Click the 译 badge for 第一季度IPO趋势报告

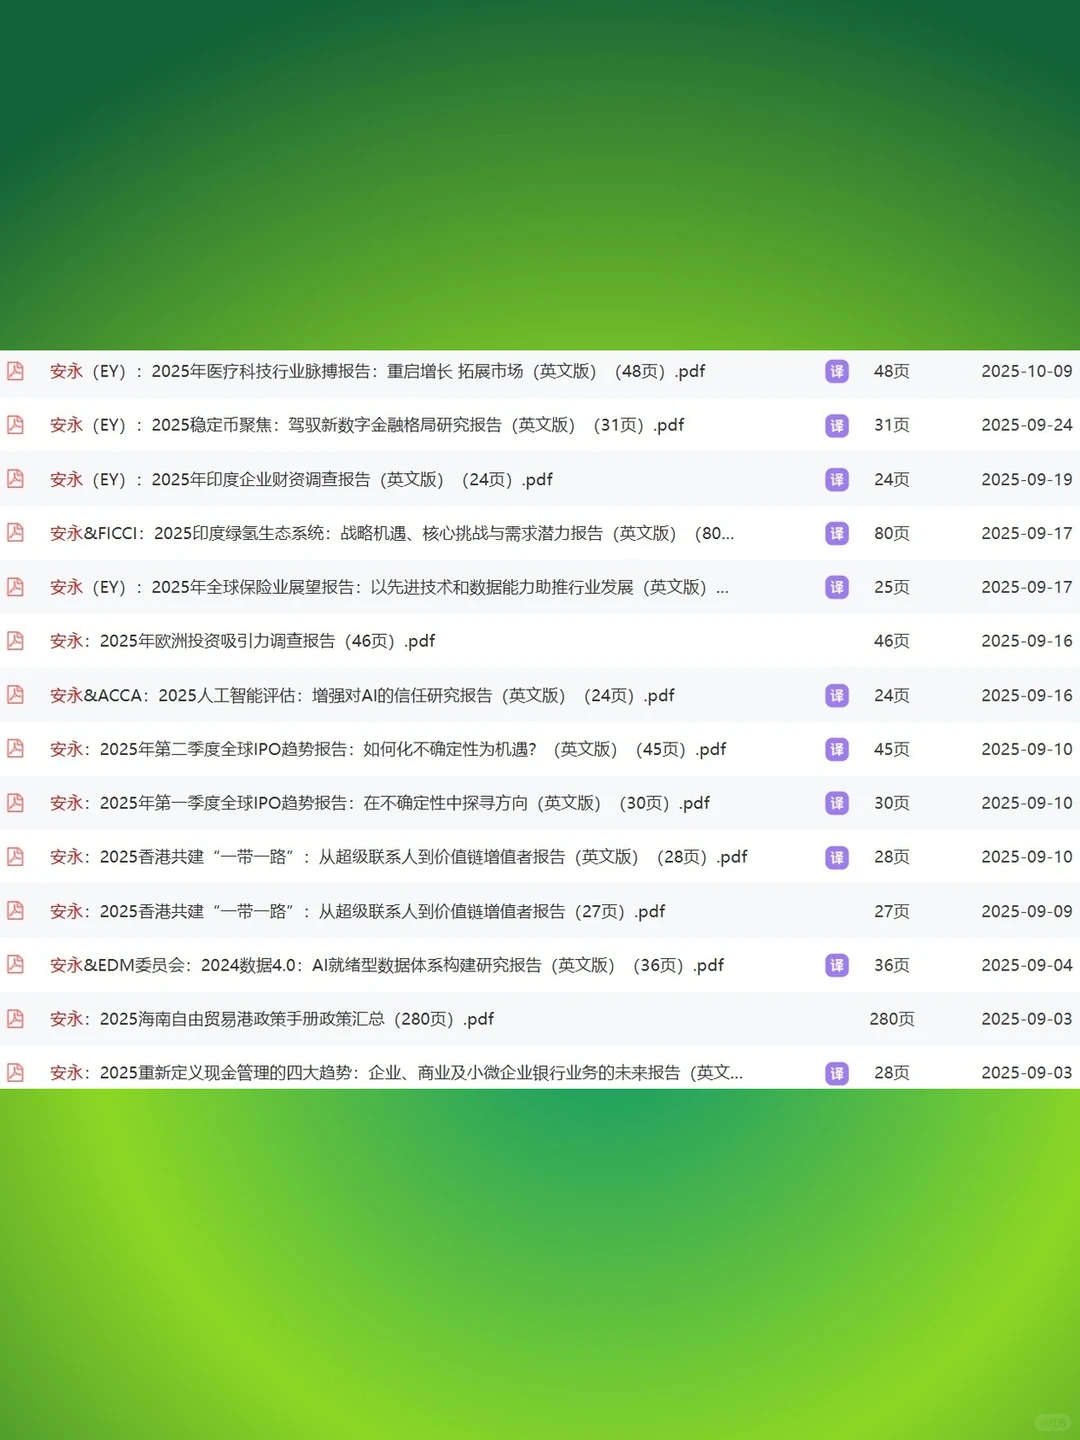pyautogui.click(x=837, y=803)
